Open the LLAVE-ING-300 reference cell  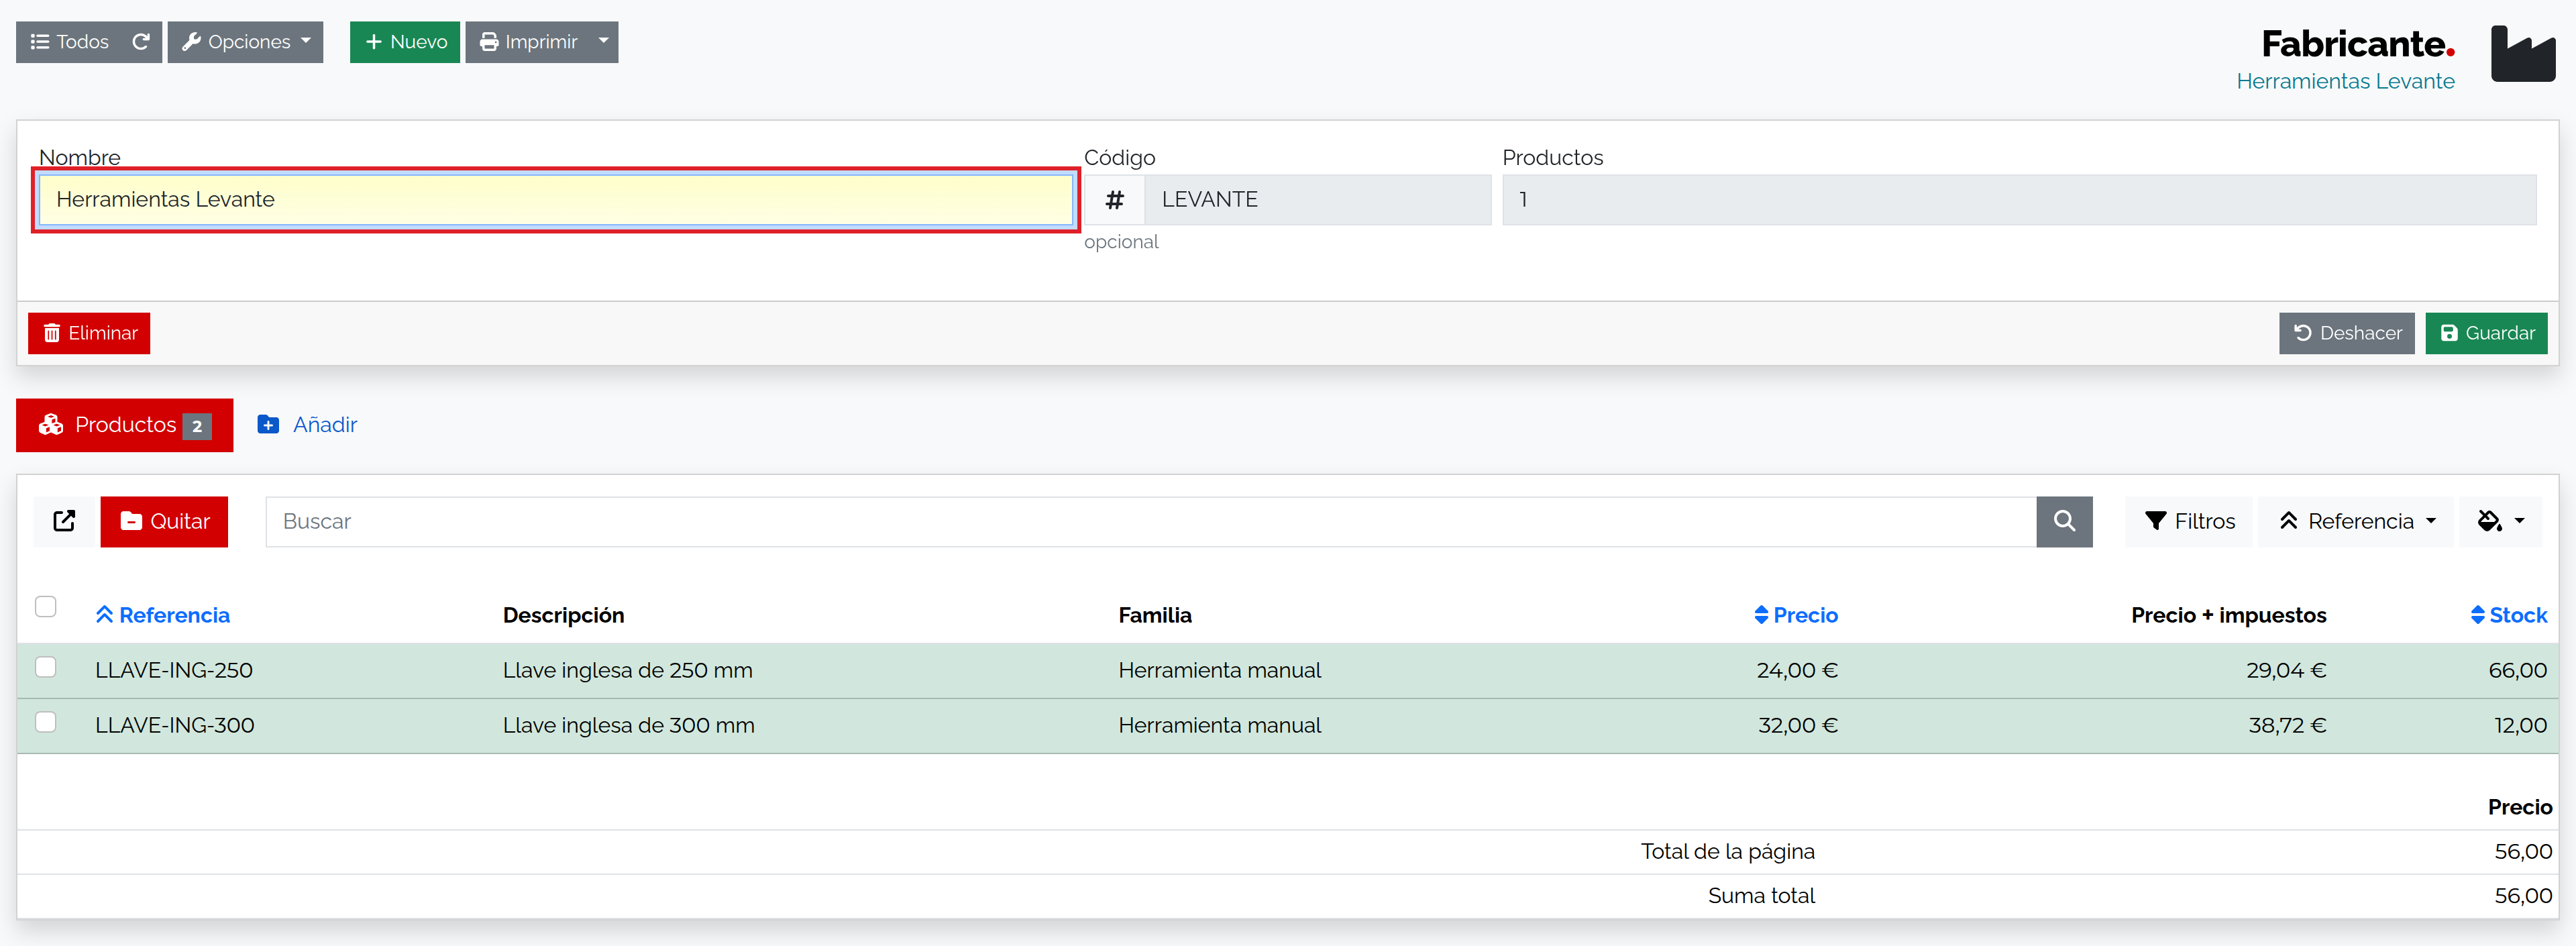(175, 725)
